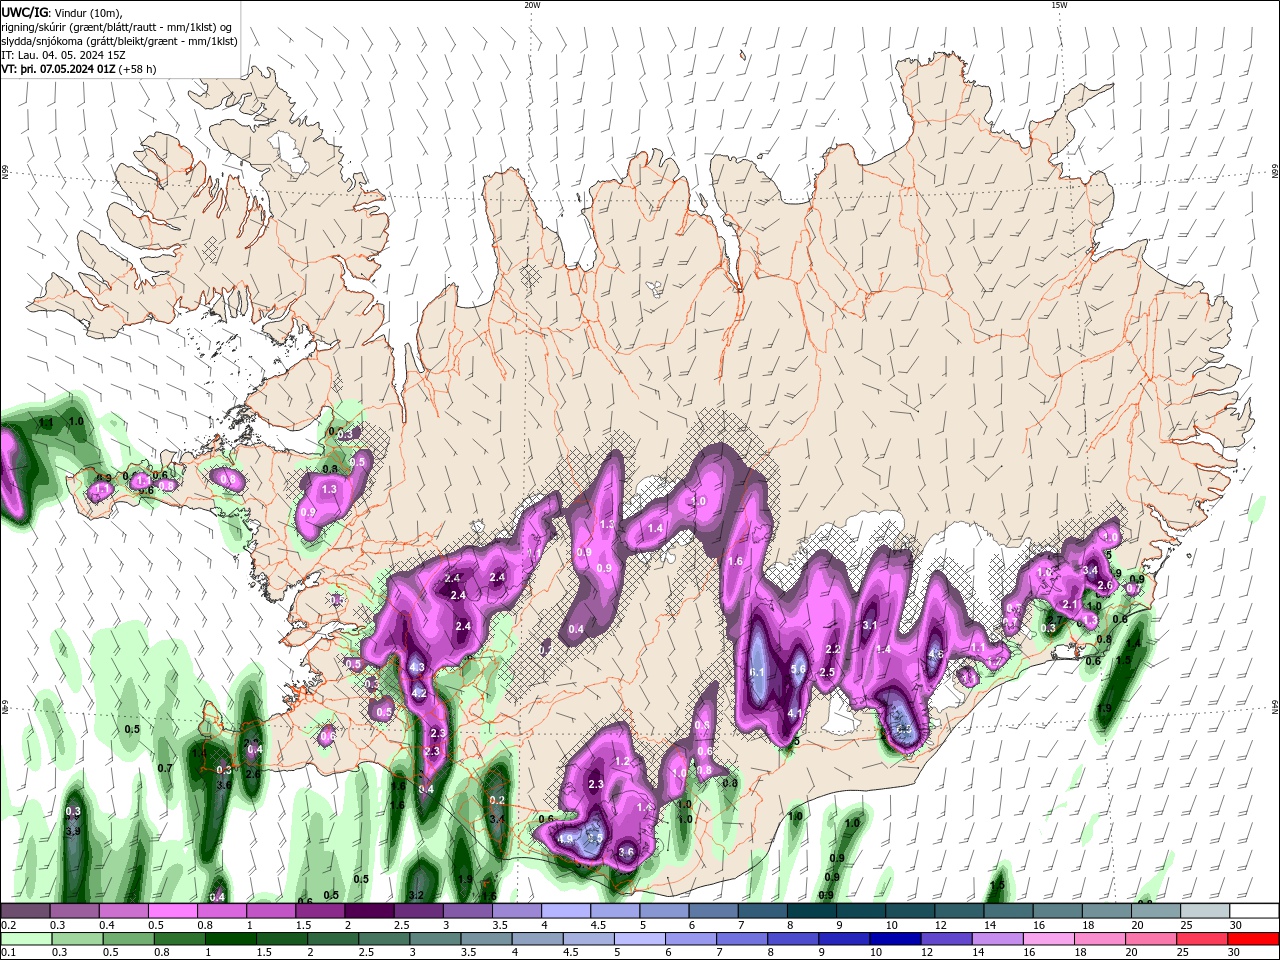Click the 'VT: þri. 07.05.2024 01Z' valid time
This screenshot has height=960, width=1280.
[58, 69]
